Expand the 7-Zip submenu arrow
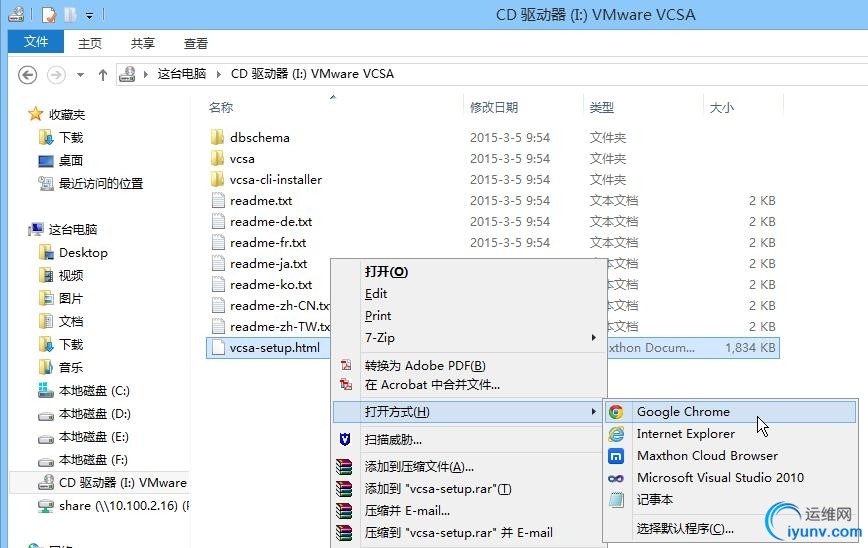 [593, 337]
